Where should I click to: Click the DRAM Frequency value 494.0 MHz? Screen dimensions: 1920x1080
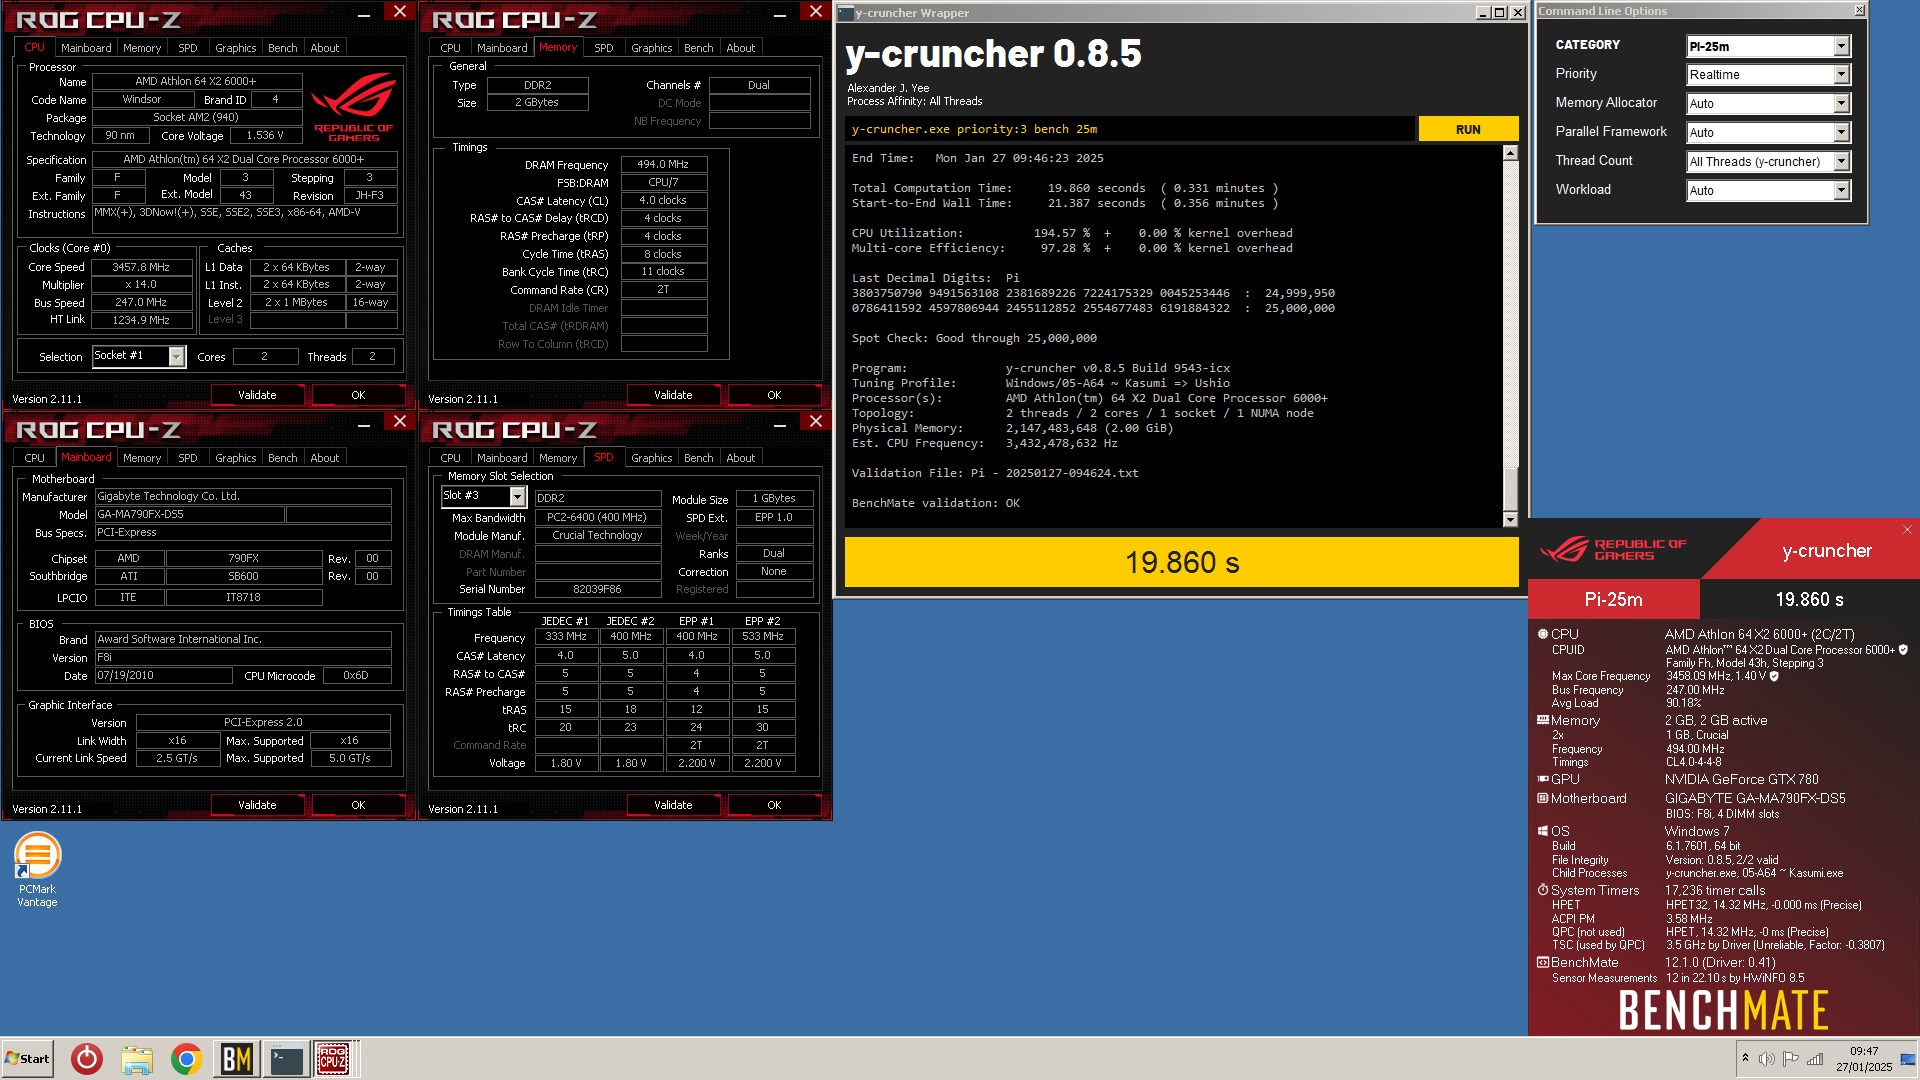(x=664, y=164)
